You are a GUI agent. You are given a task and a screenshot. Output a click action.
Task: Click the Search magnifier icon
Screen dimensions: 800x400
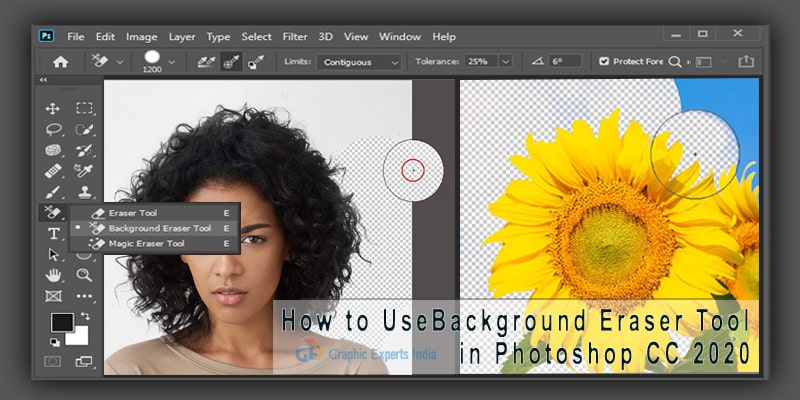click(675, 62)
